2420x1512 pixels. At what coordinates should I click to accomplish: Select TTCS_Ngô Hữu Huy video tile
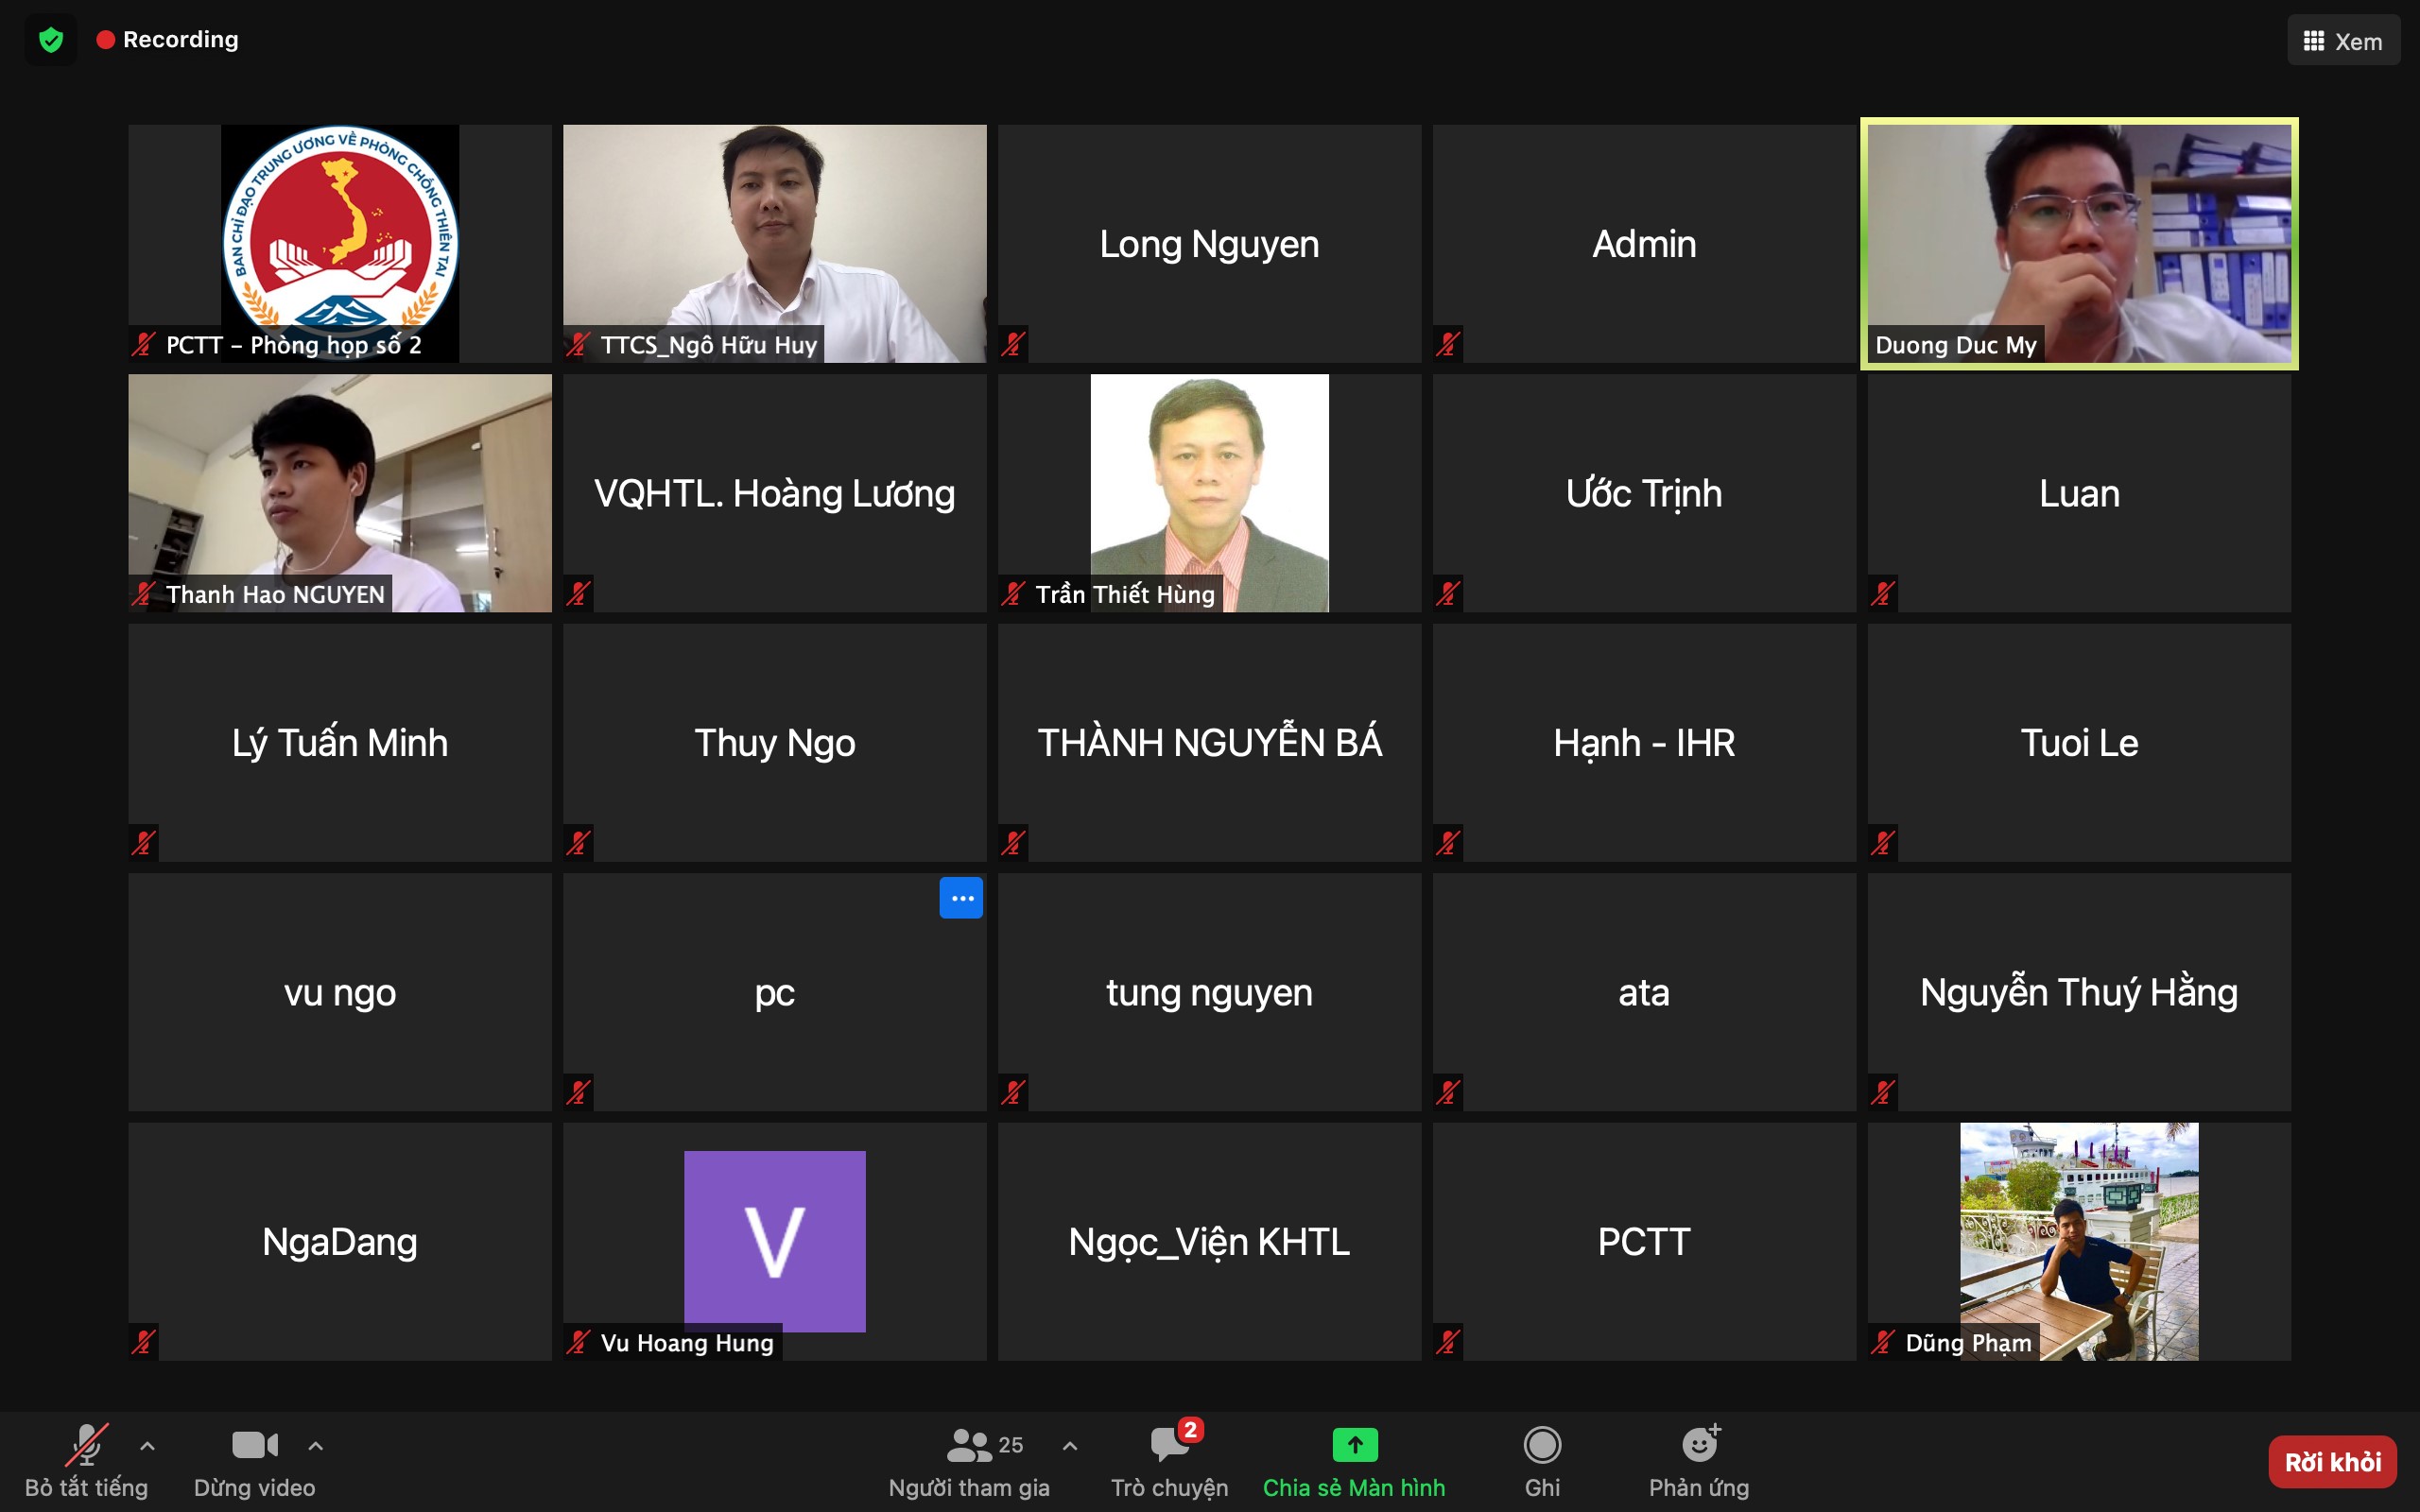[x=775, y=244]
